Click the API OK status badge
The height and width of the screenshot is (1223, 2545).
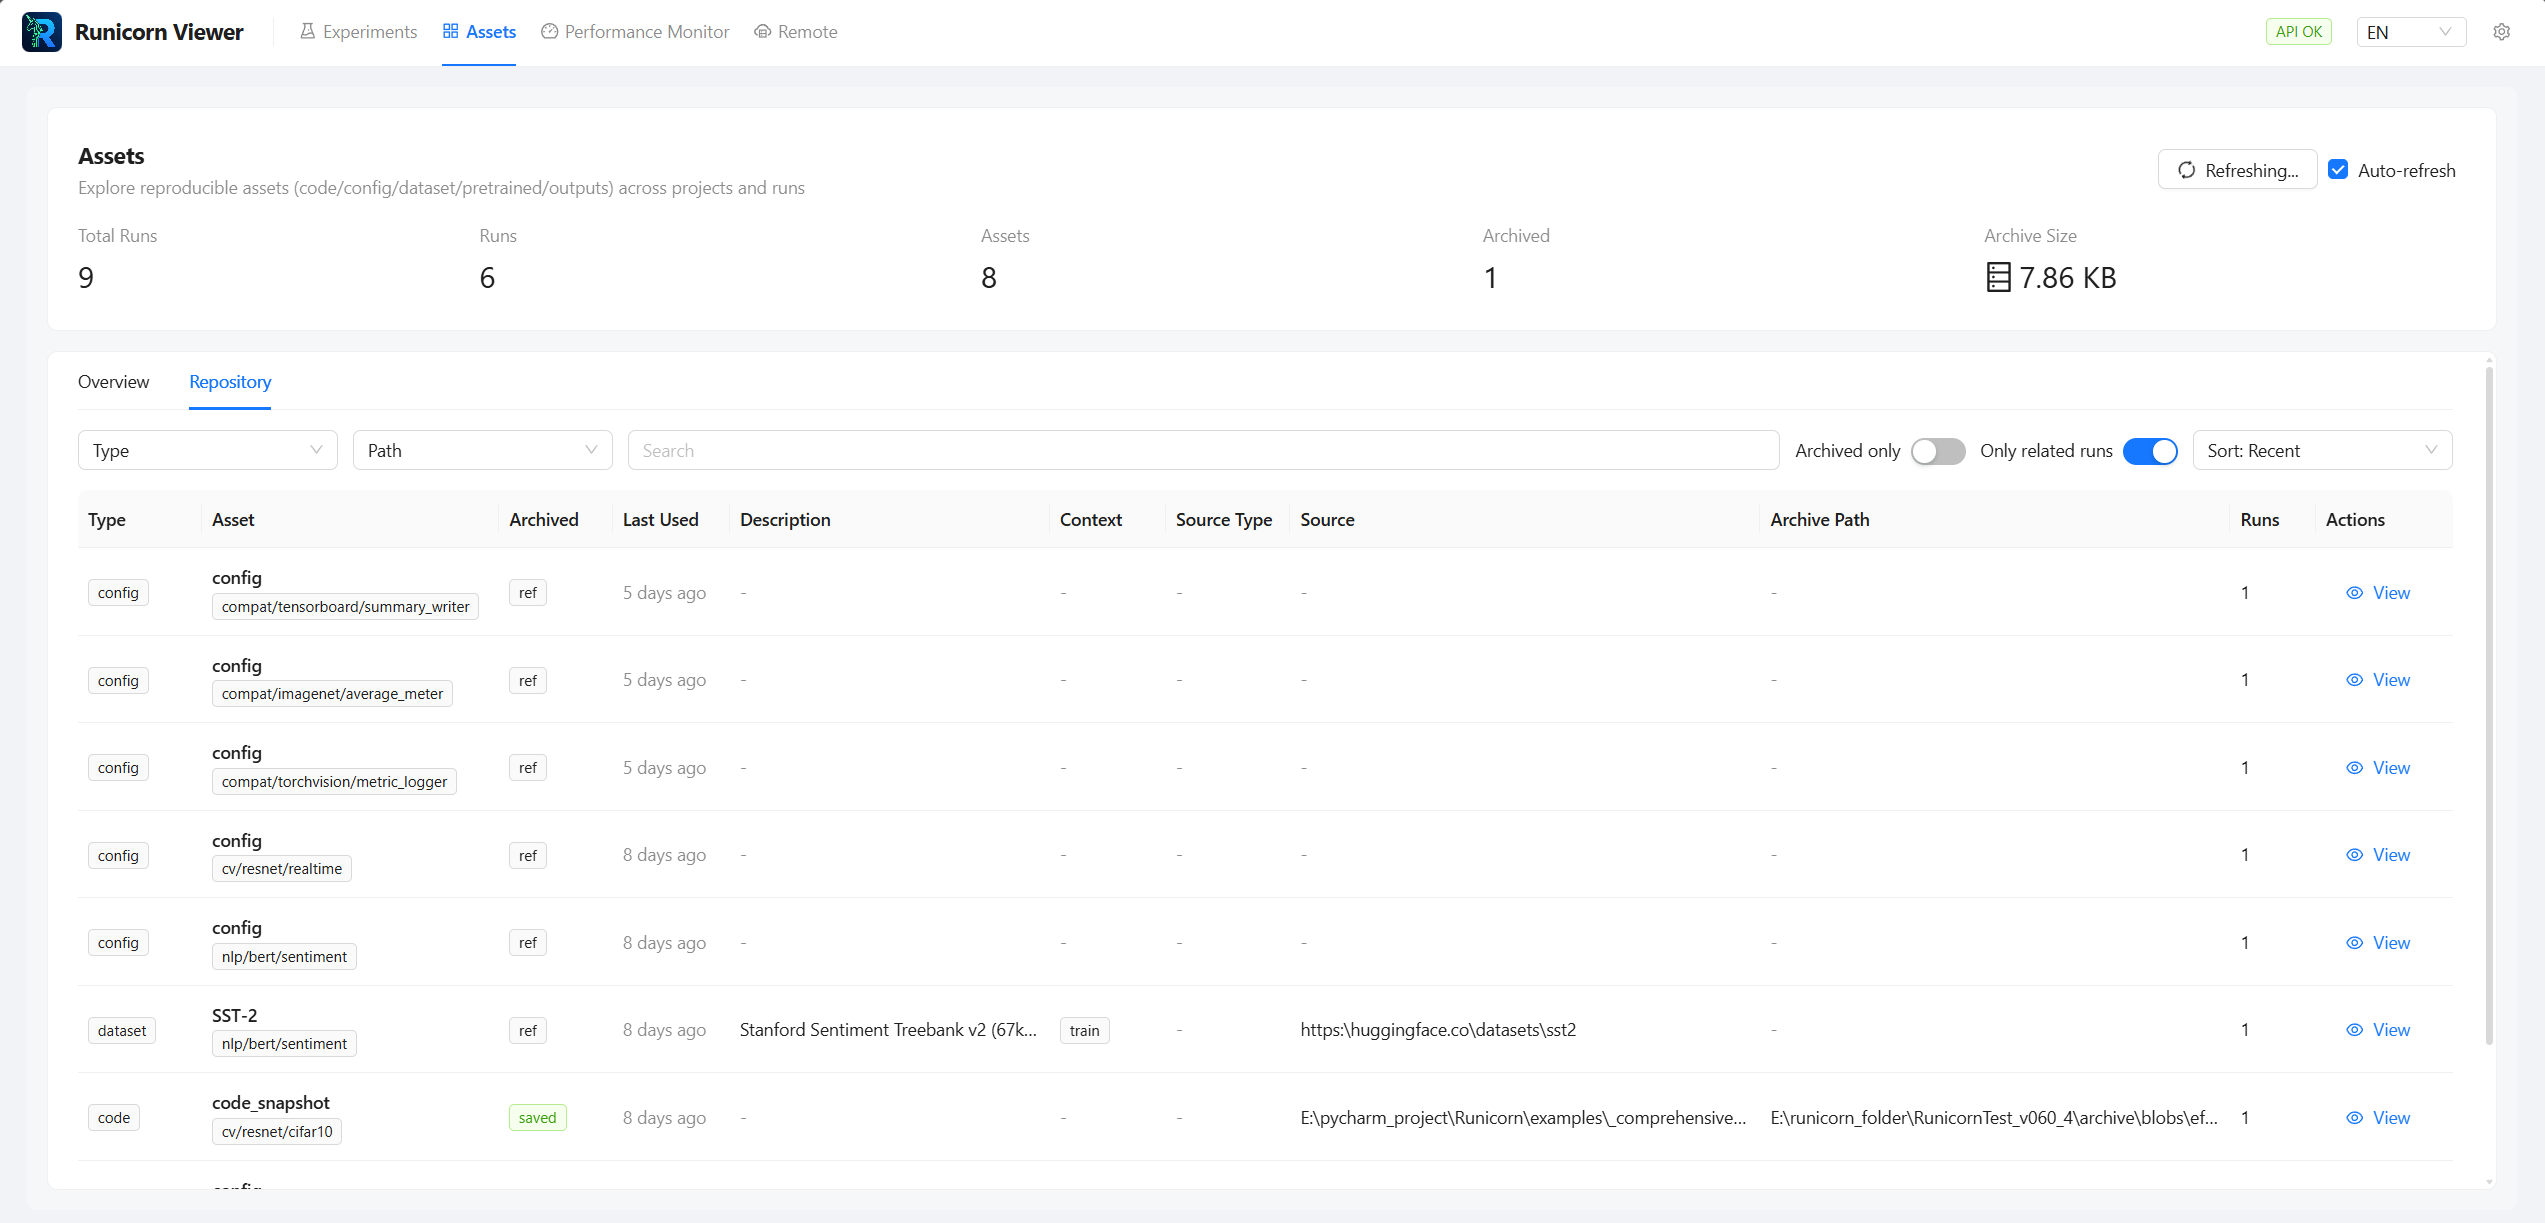pyautogui.click(x=2298, y=31)
